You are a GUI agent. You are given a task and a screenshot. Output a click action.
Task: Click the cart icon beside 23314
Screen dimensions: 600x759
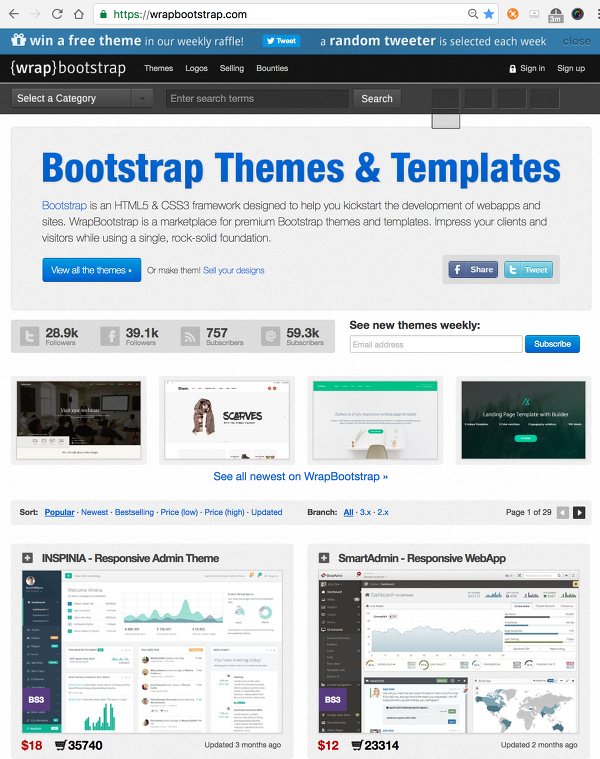[357, 745]
